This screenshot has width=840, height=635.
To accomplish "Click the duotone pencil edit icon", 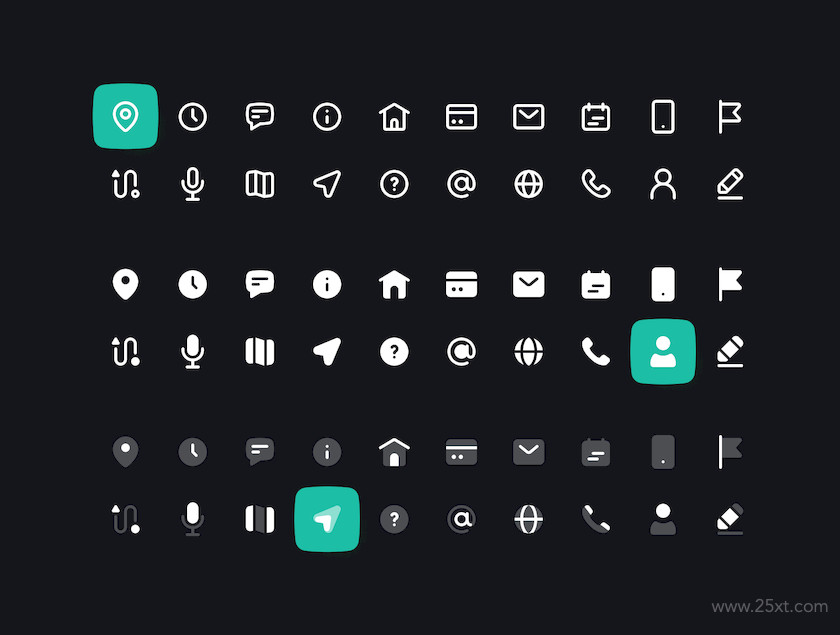I will [730, 519].
